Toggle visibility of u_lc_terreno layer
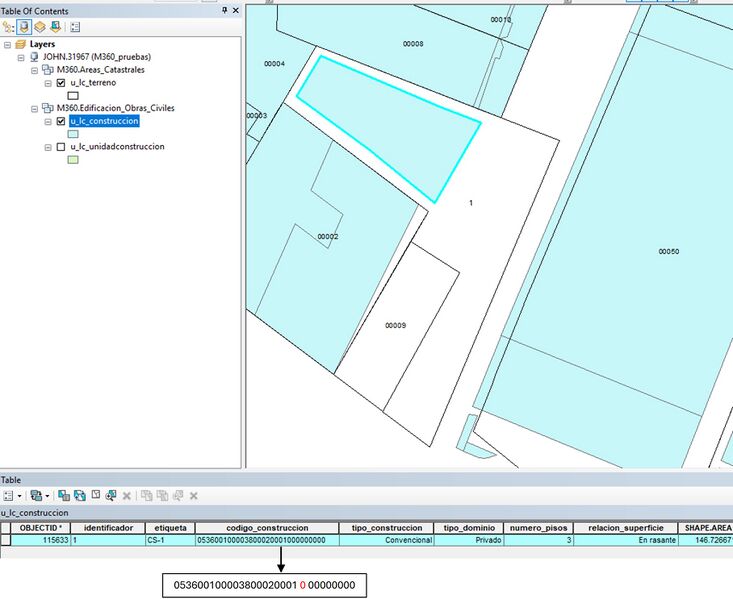Screen dimensions: 733x599 click(61, 83)
